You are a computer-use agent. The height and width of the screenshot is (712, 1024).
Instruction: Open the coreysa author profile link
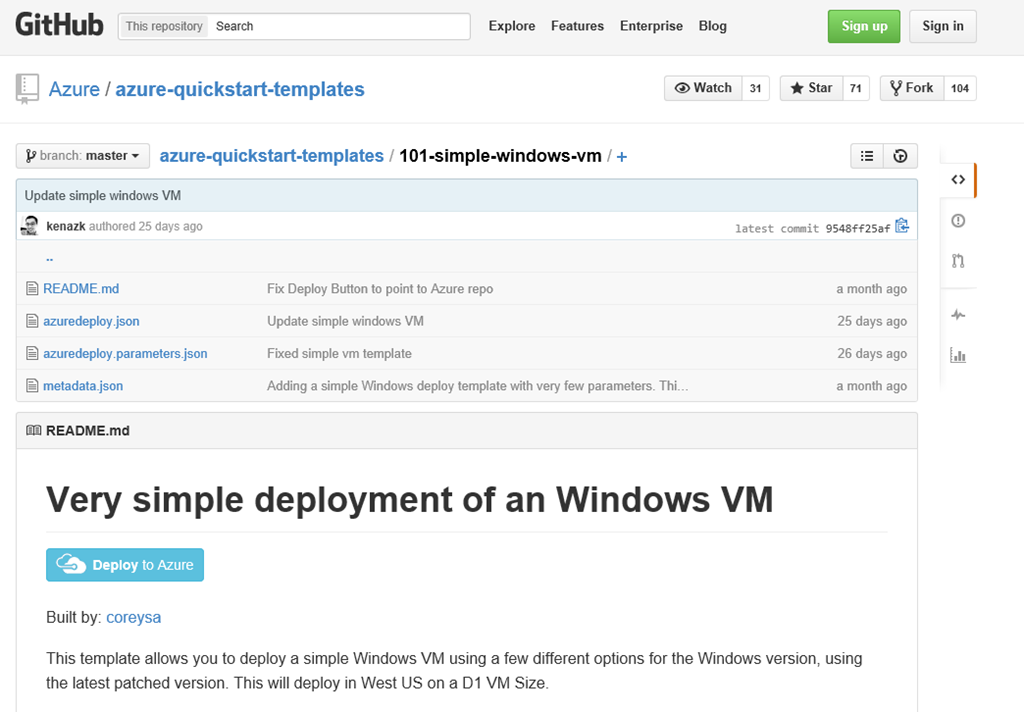coord(133,618)
